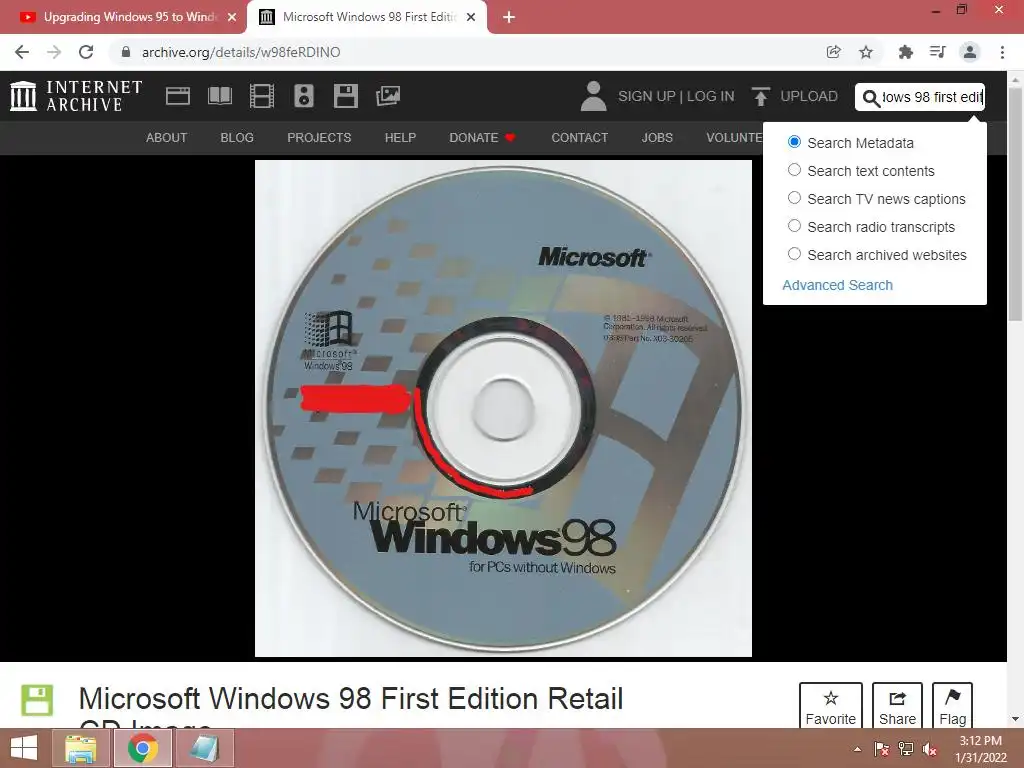Select the Microsoft Windows 98 First Edition tab

(x=366, y=17)
